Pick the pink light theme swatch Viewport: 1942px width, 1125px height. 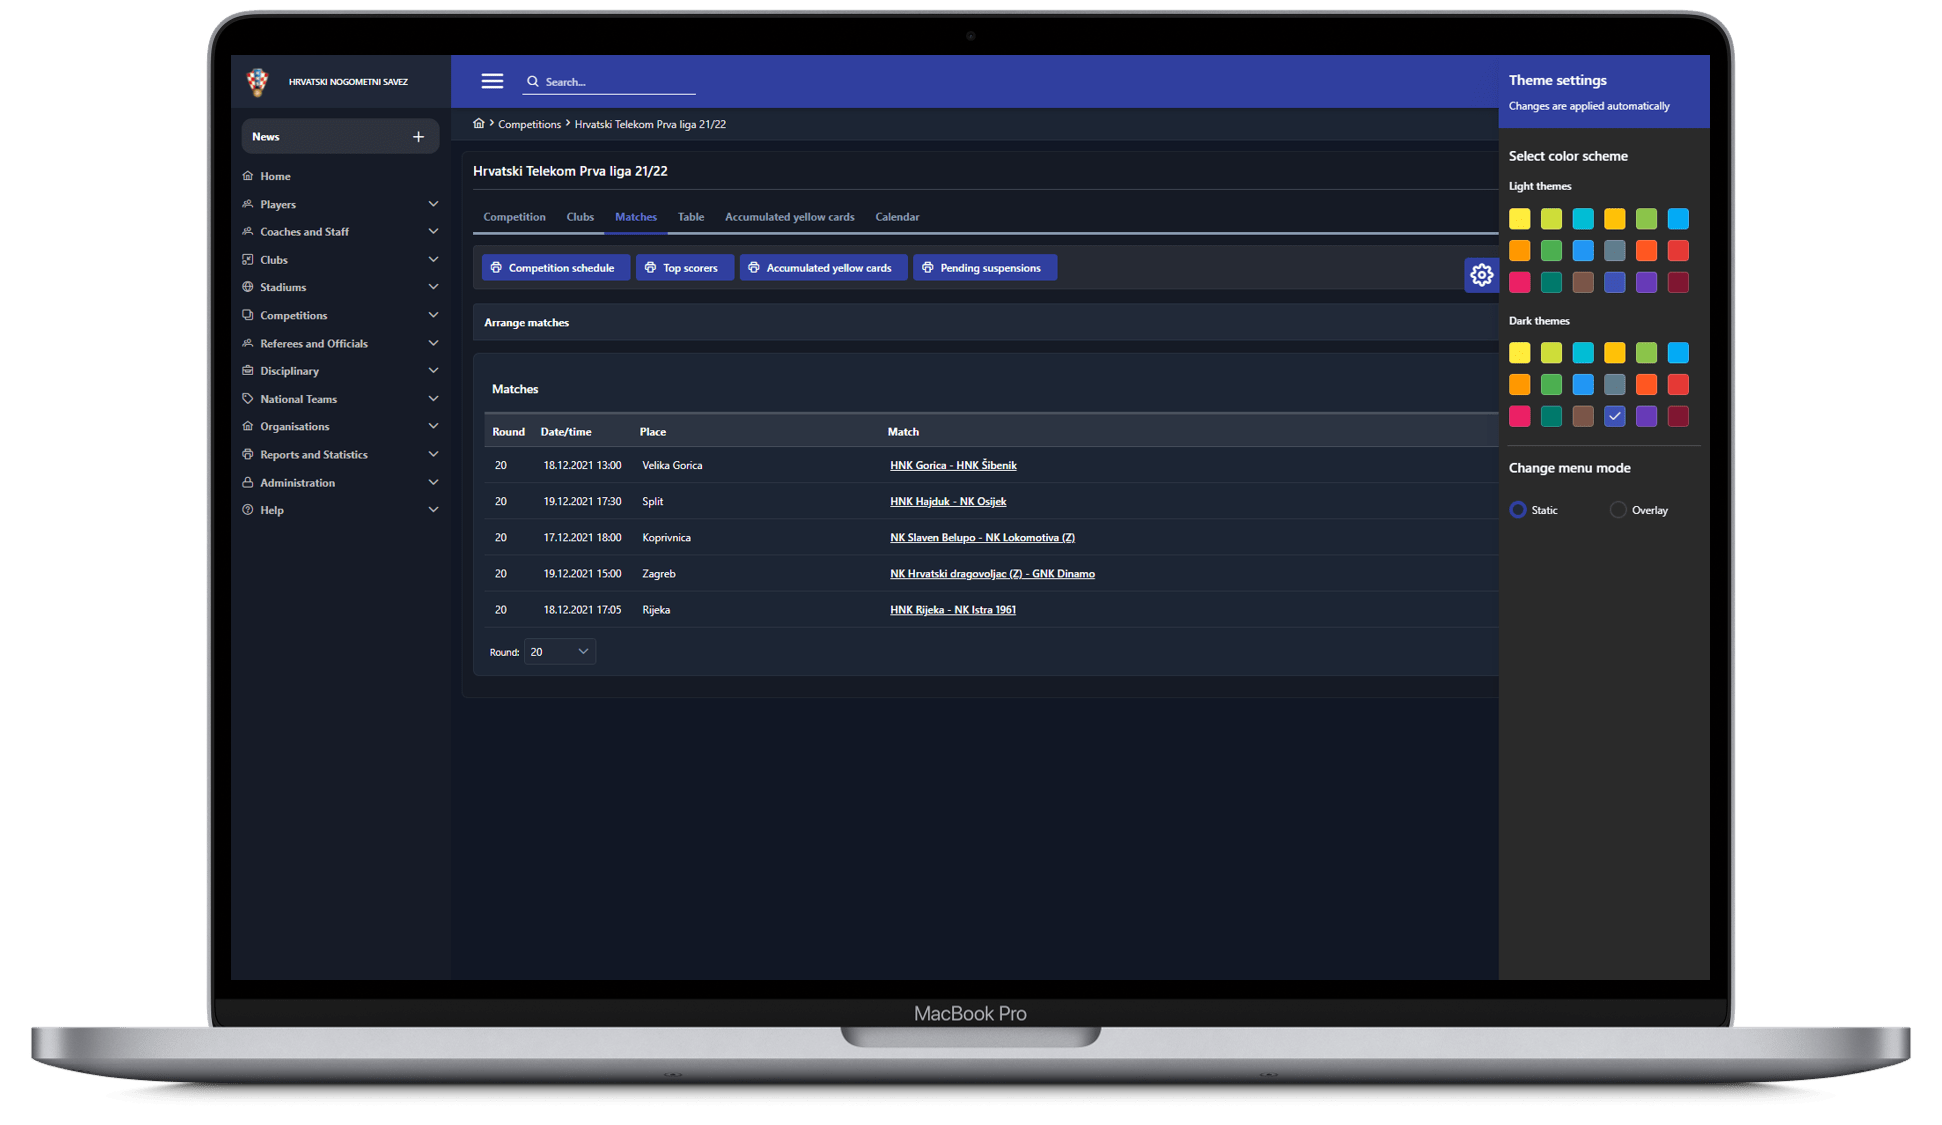pyautogui.click(x=1519, y=282)
